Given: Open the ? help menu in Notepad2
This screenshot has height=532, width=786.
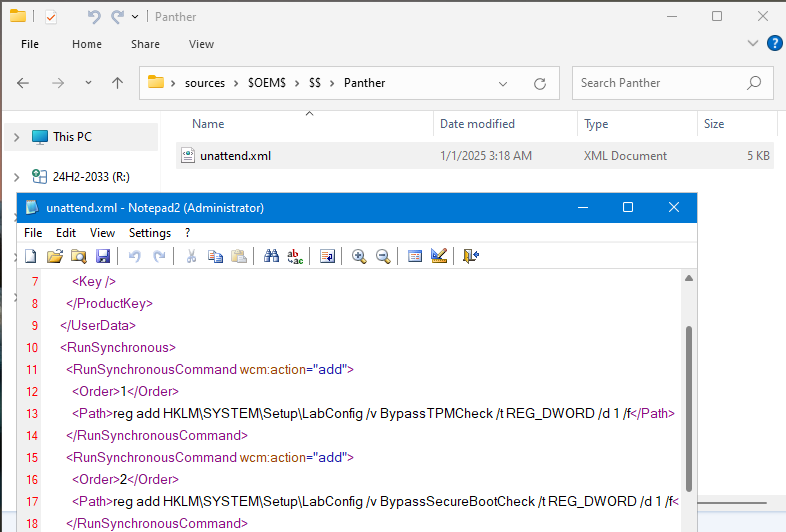Looking at the screenshot, I should pyautogui.click(x=187, y=233).
